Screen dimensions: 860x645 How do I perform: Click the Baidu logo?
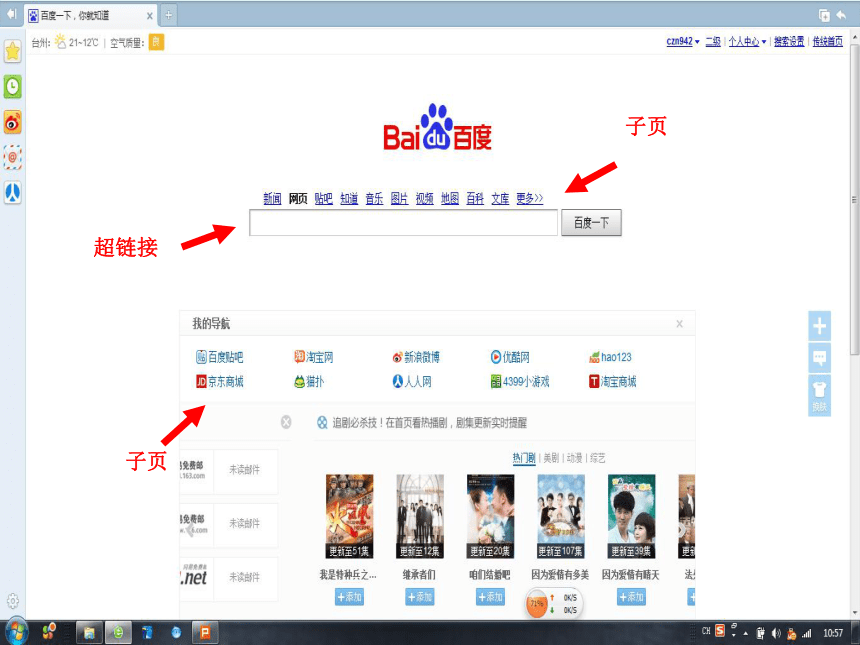click(437, 127)
